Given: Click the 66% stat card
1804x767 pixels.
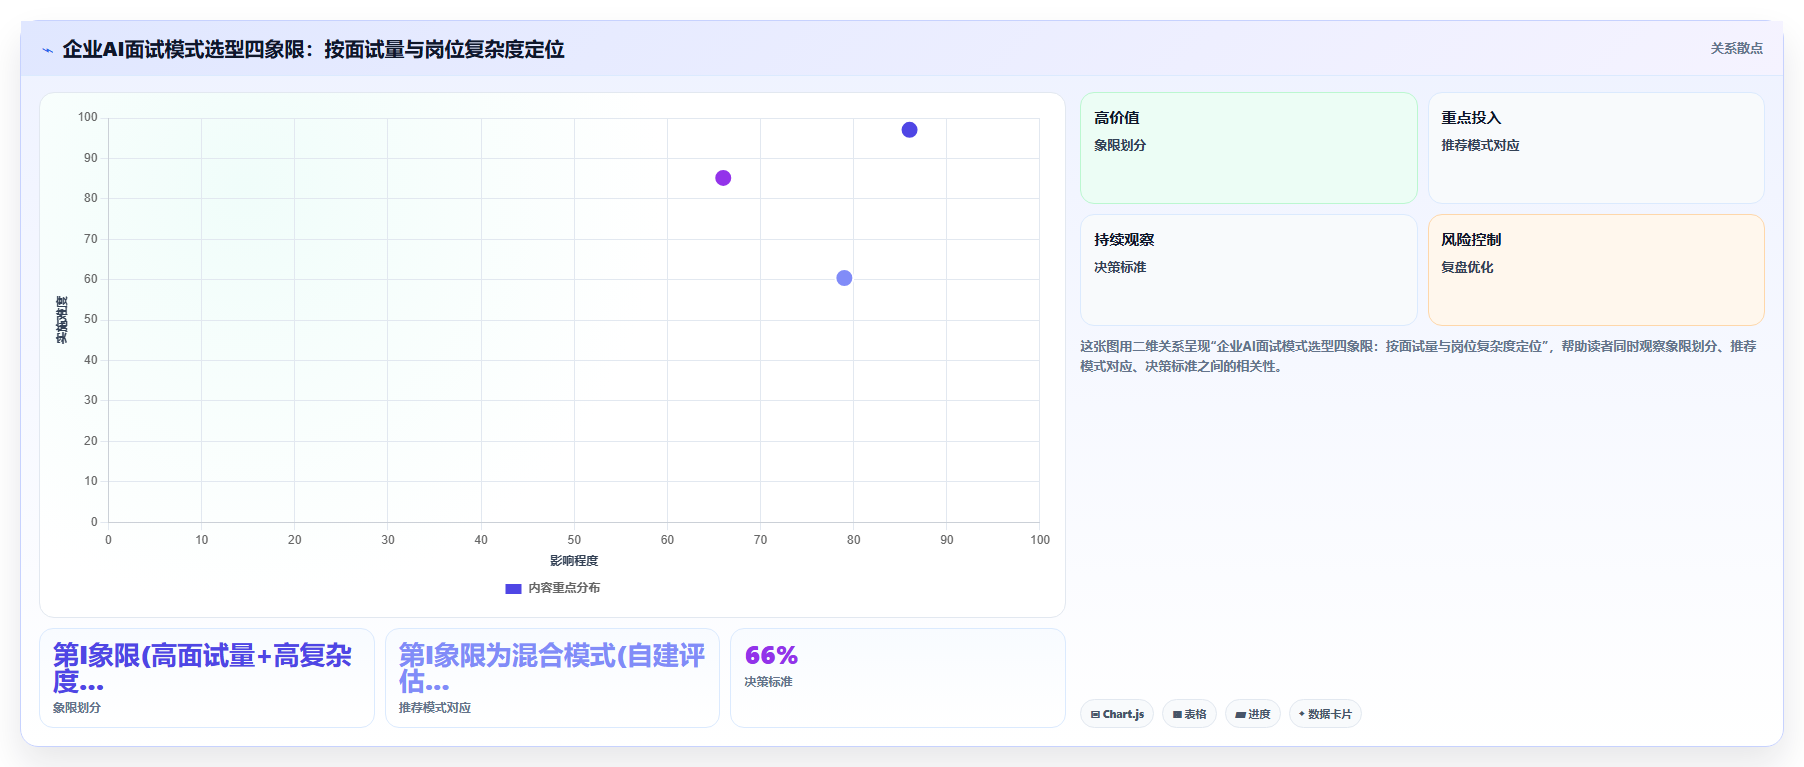Looking at the screenshot, I should [x=897, y=678].
